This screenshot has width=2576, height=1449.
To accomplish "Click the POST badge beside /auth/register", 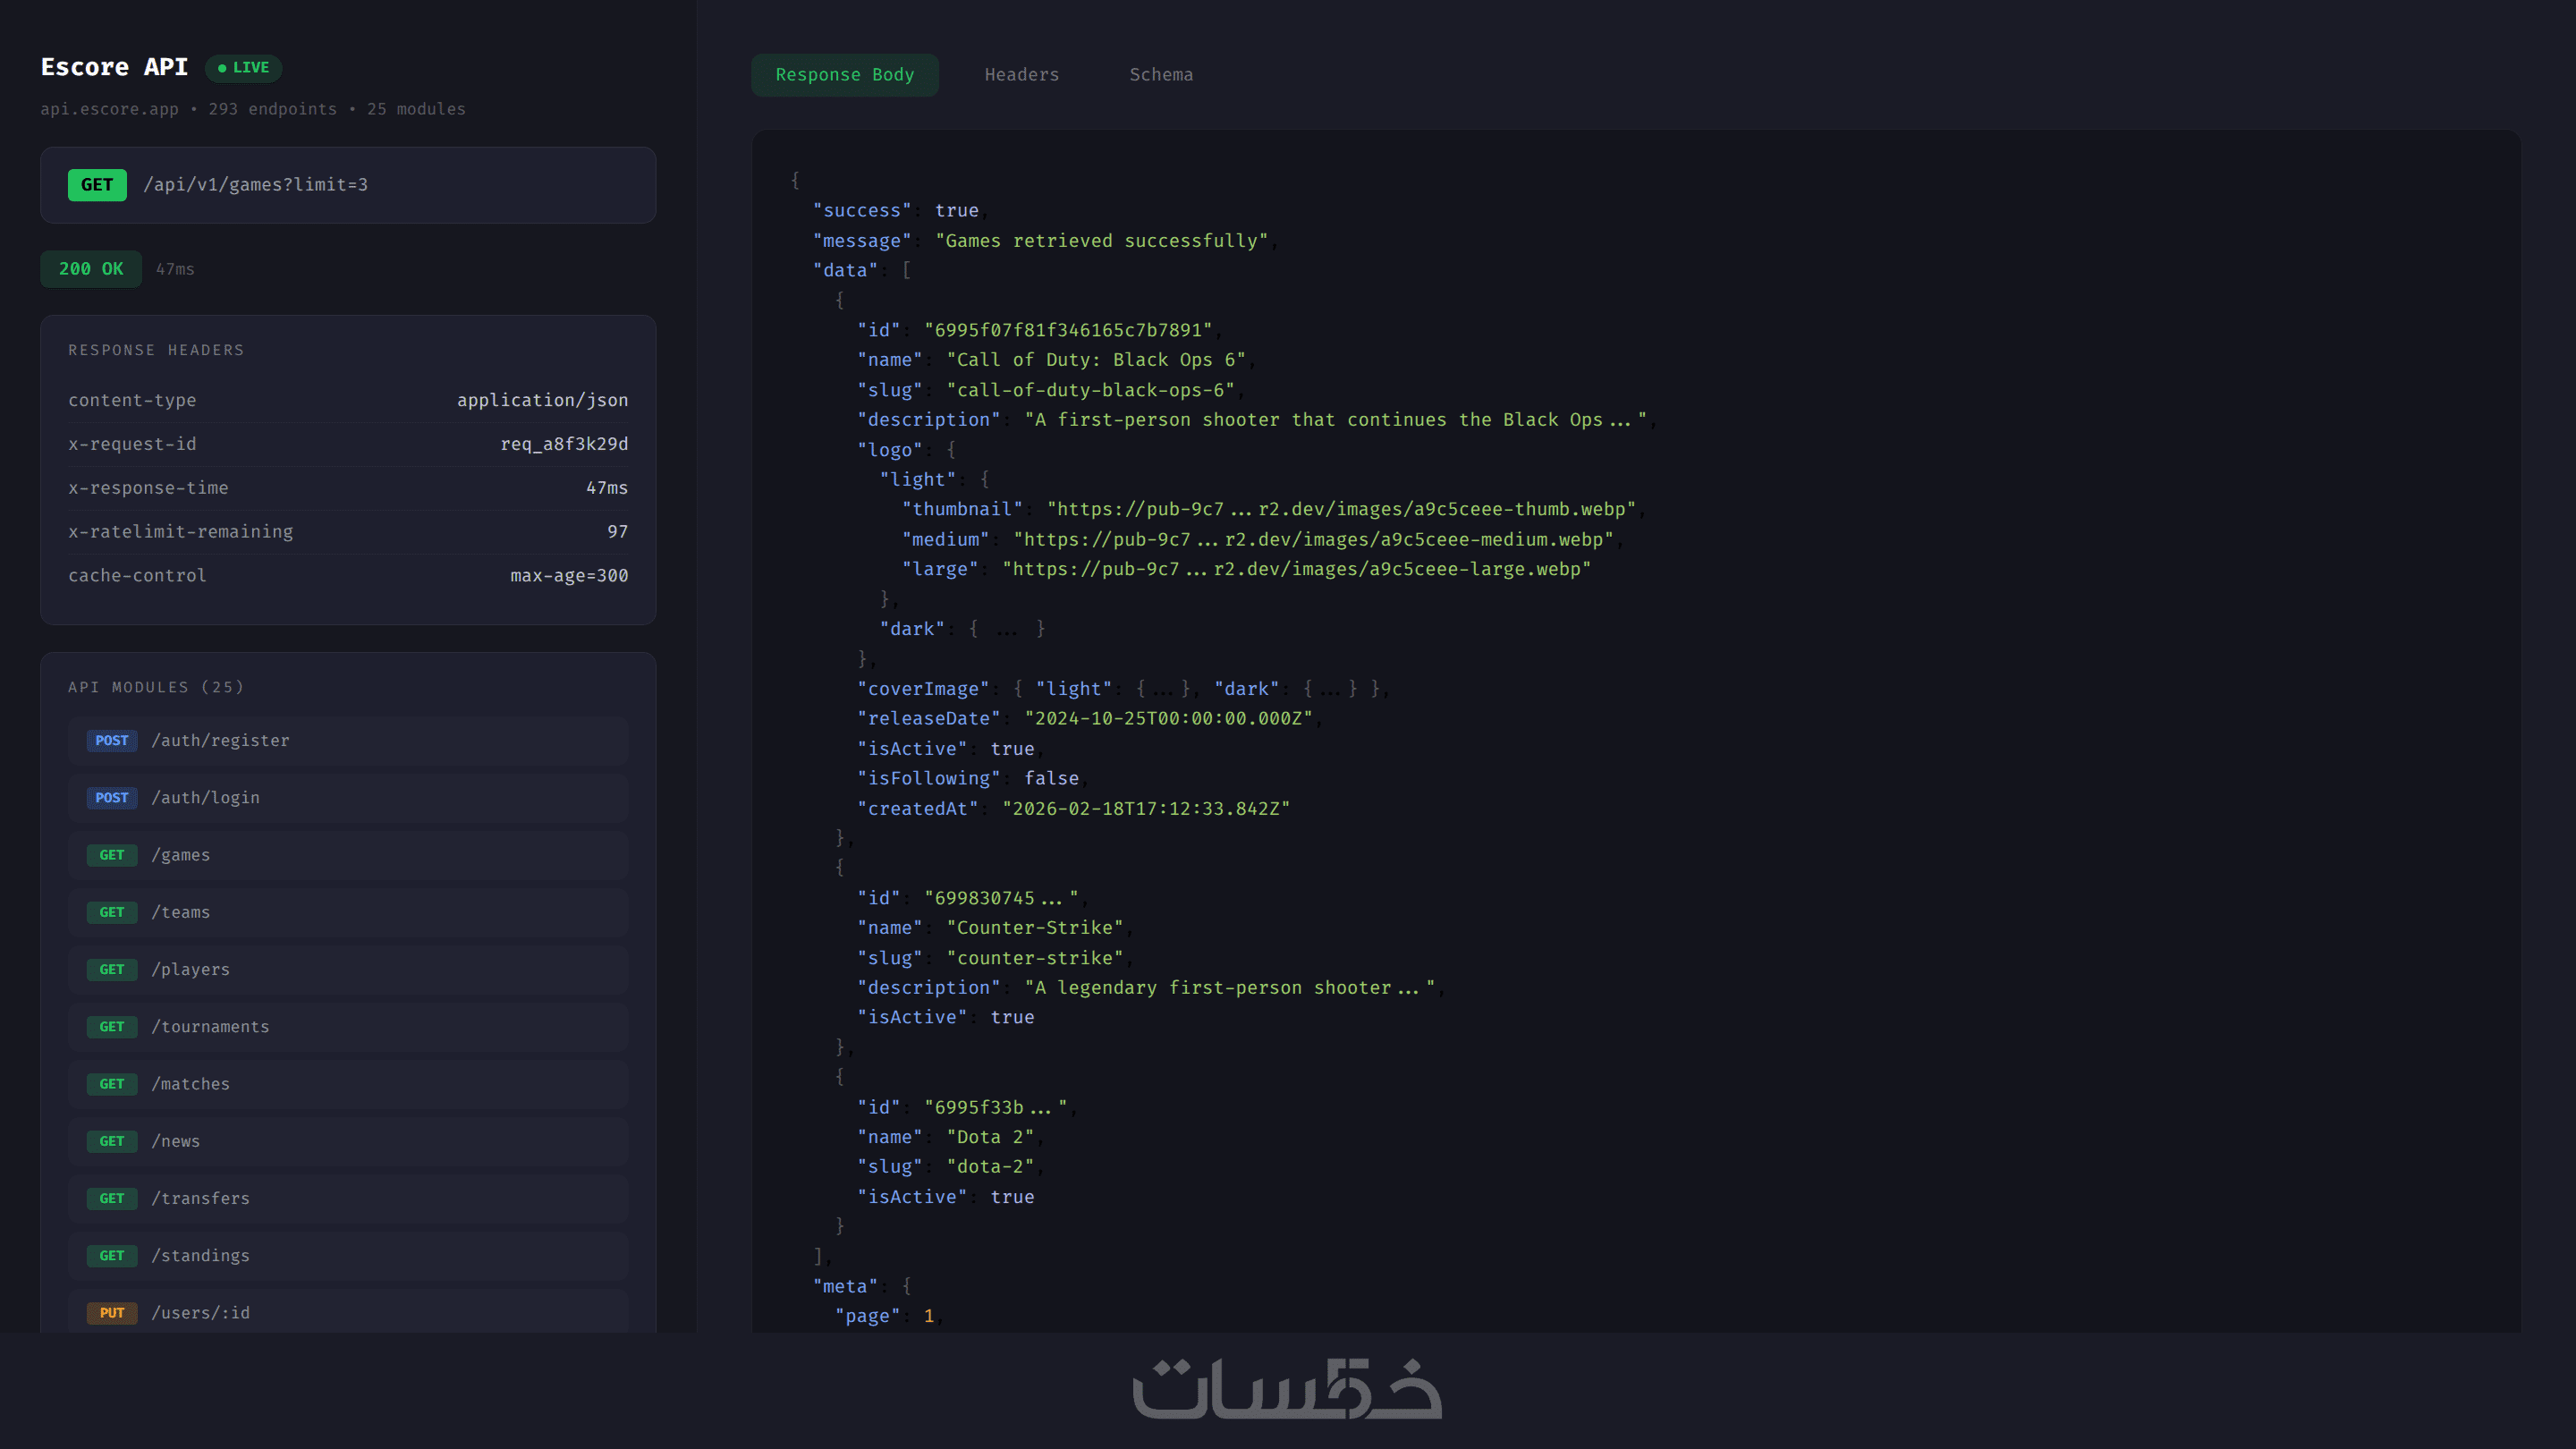I will [112, 741].
